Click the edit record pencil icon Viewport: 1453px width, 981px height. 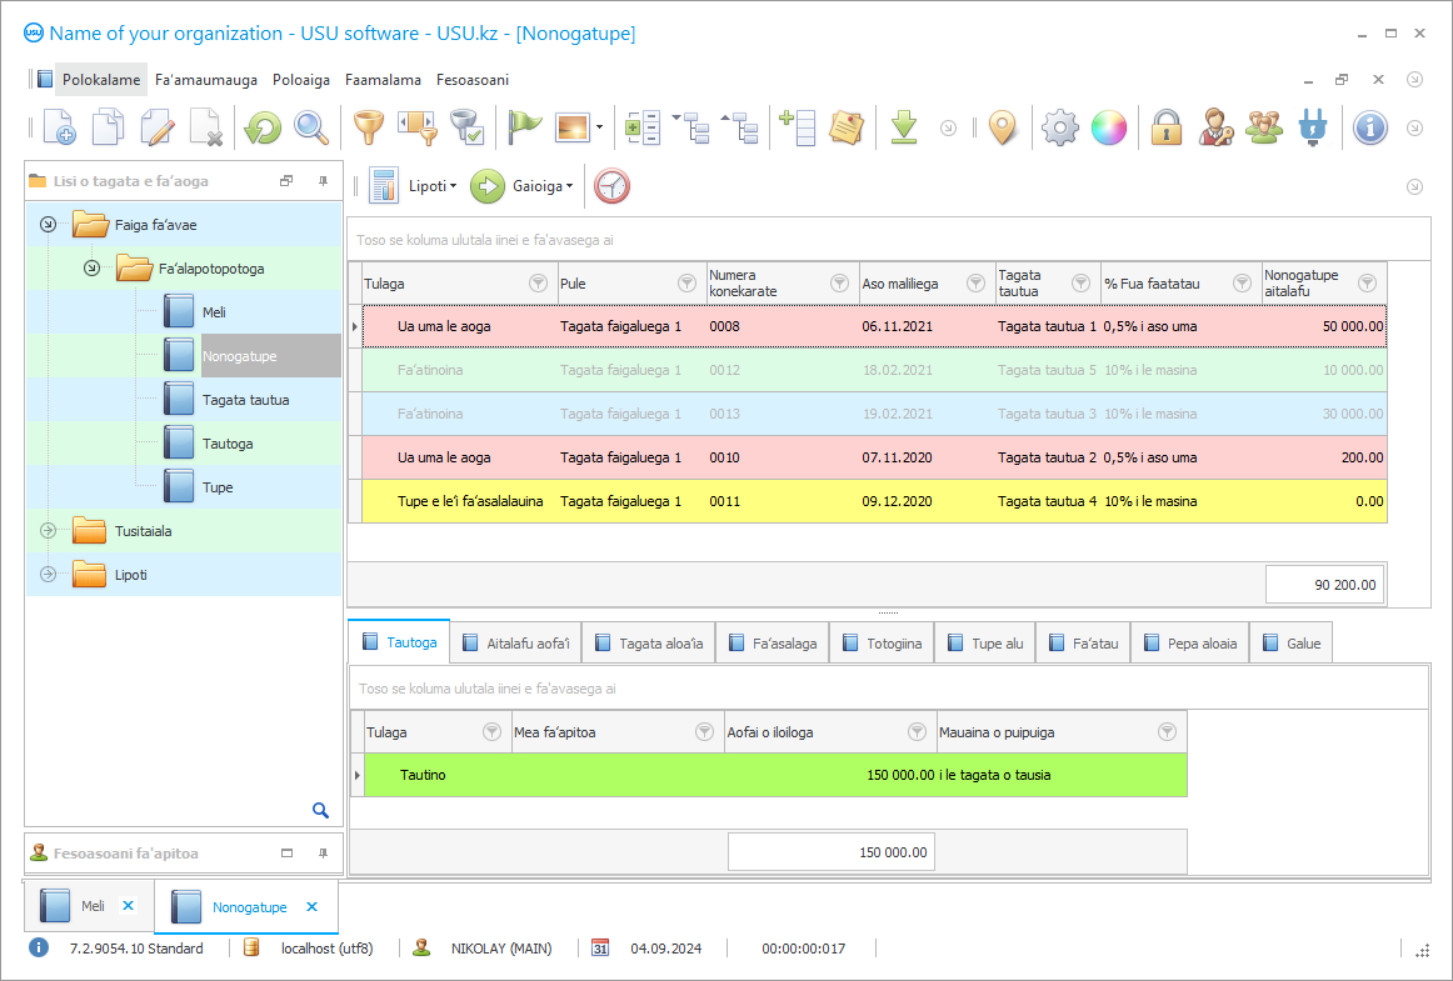(x=157, y=128)
